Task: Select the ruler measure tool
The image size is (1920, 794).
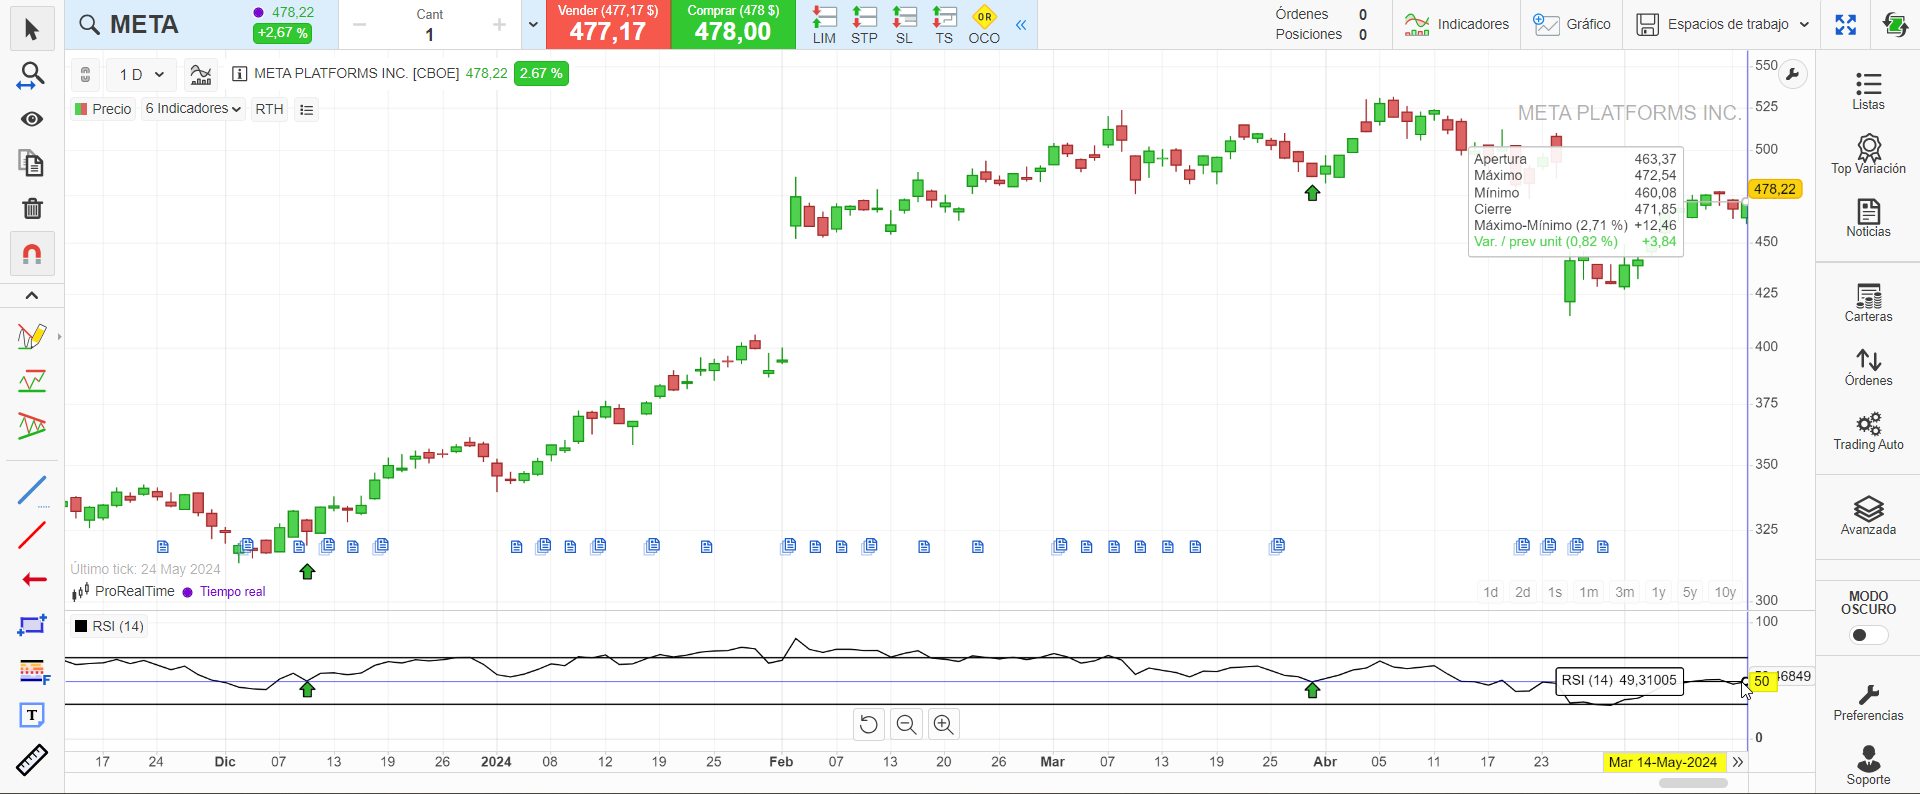Action: click(32, 760)
